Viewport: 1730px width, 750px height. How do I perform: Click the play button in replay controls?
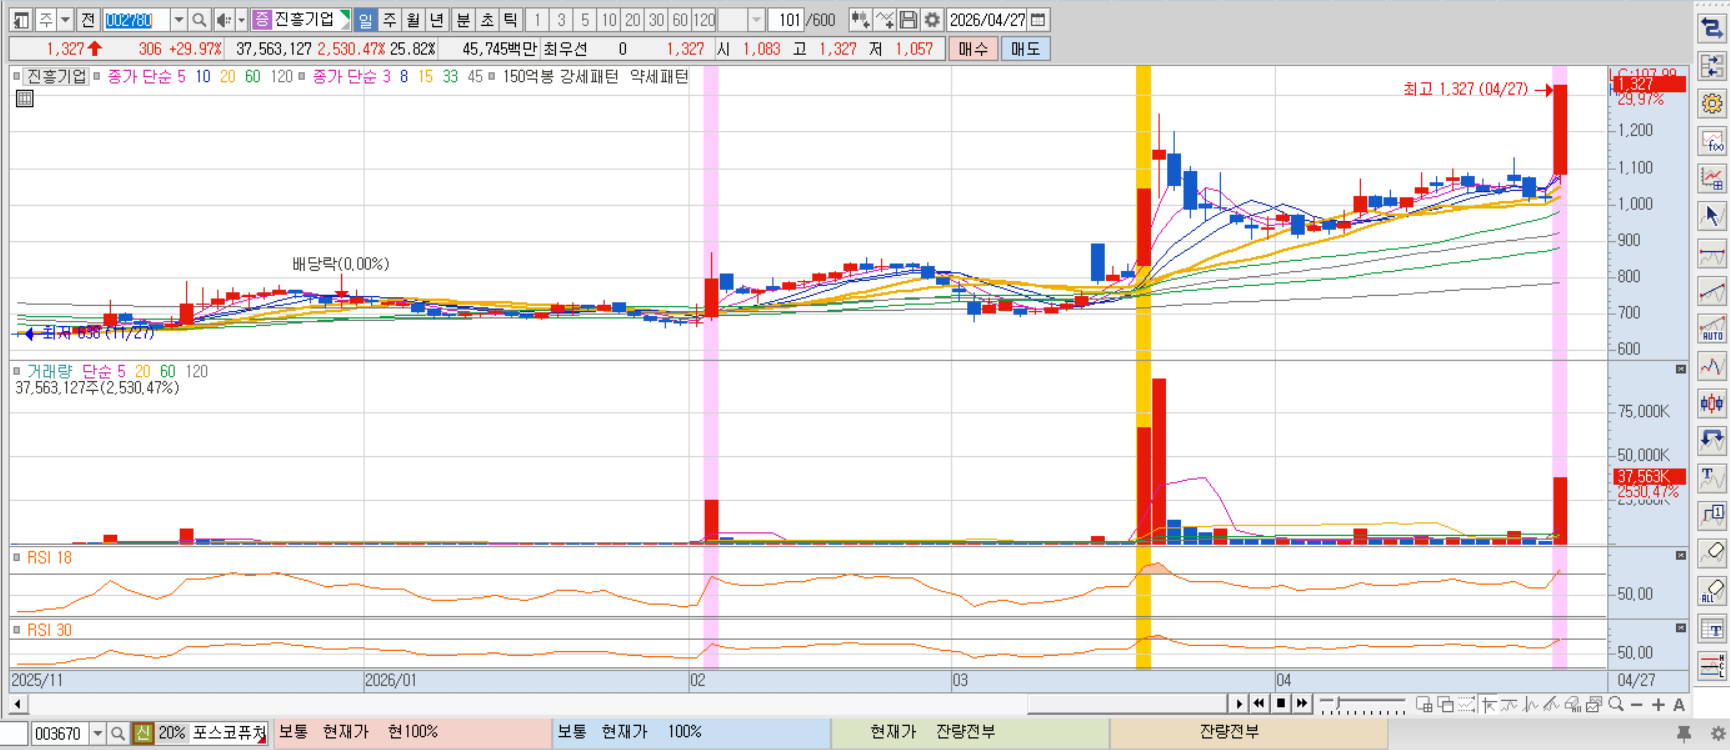point(1239,704)
